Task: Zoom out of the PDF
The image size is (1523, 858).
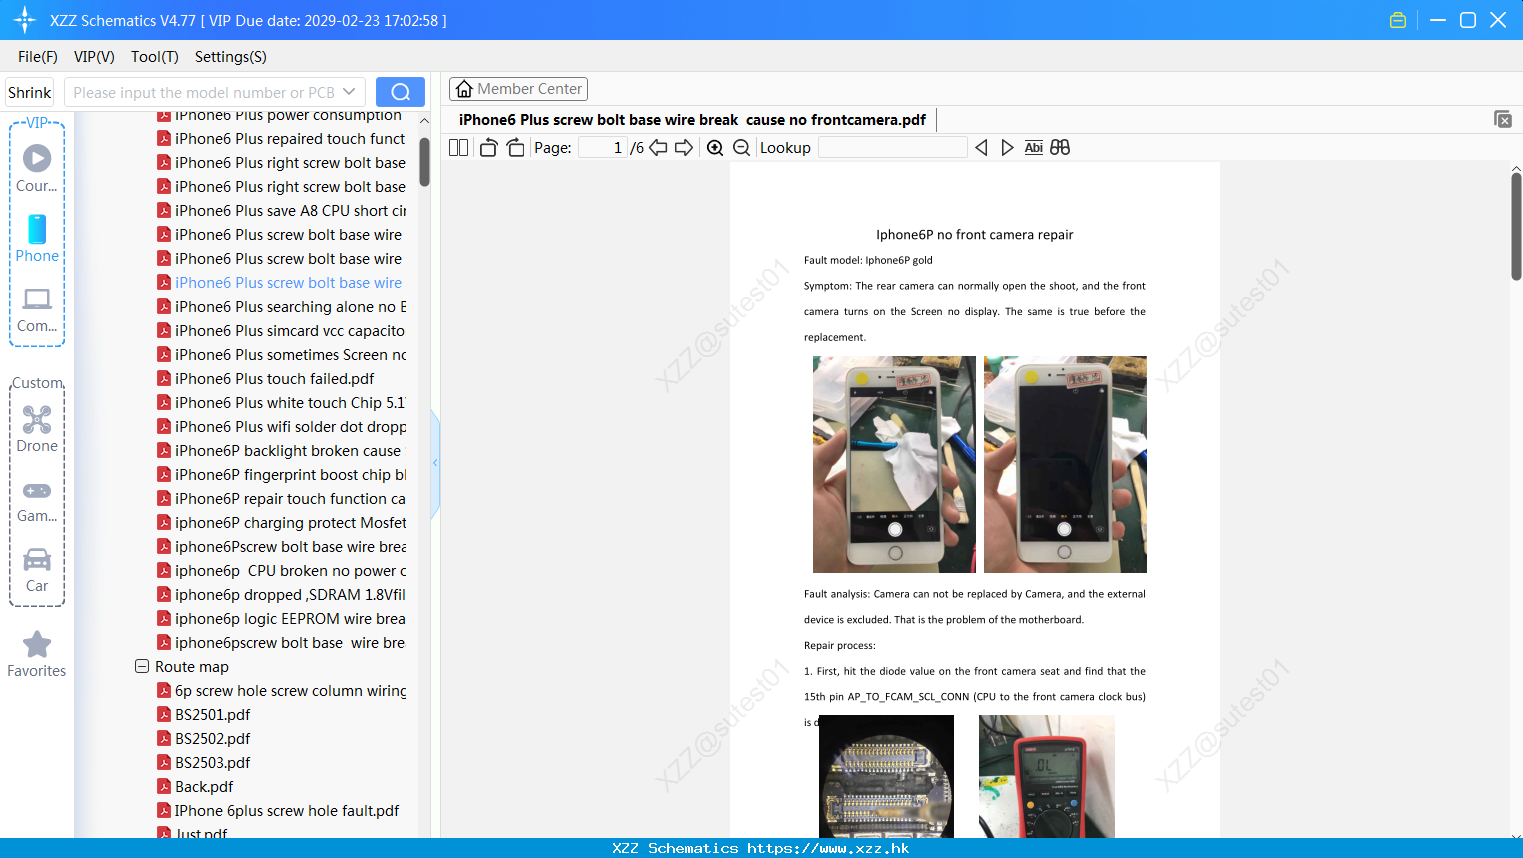Action: pyautogui.click(x=742, y=148)
